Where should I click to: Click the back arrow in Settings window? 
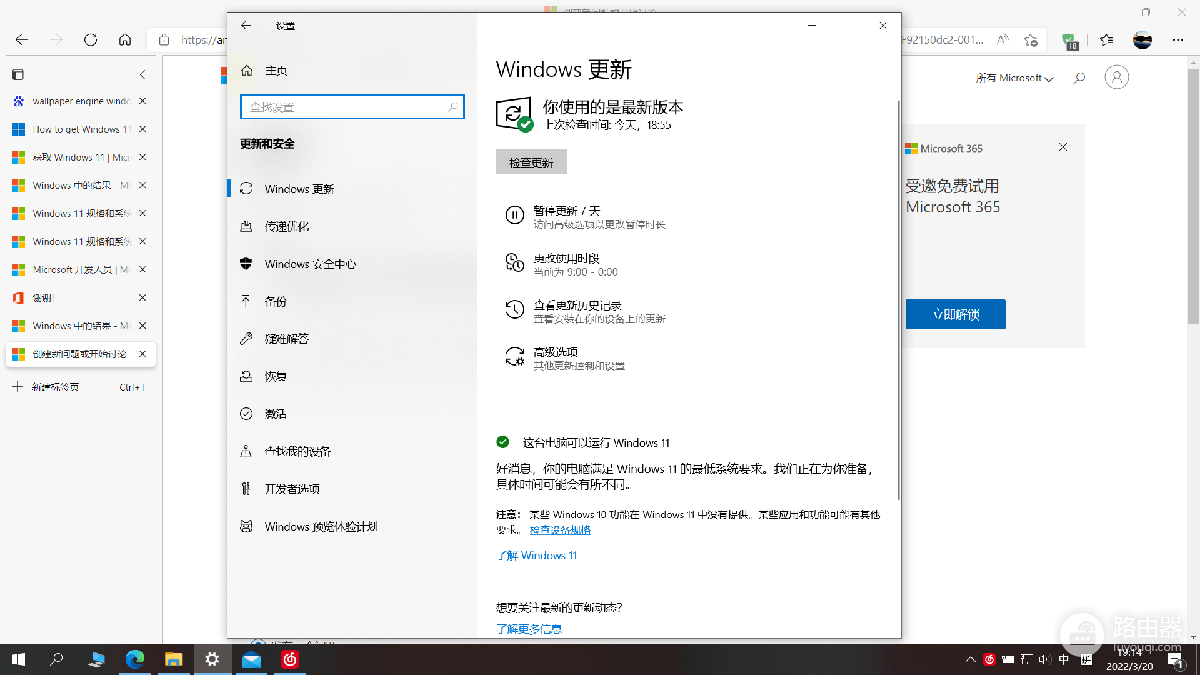[x=246, y=26]
